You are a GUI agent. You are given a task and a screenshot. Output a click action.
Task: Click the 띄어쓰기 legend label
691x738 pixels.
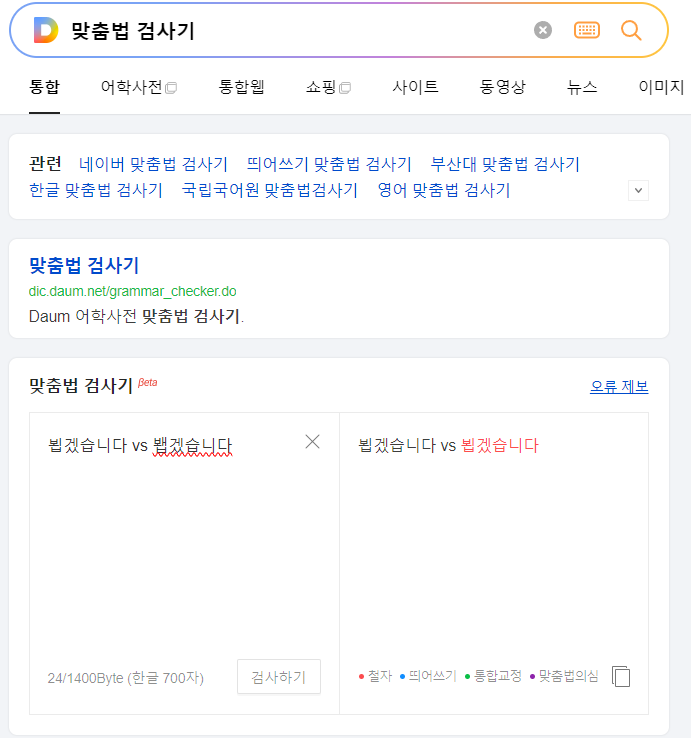coord(433,676)
